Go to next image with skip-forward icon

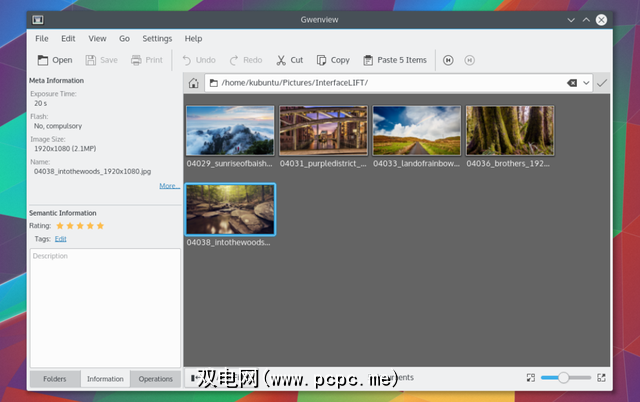(449, 60)
